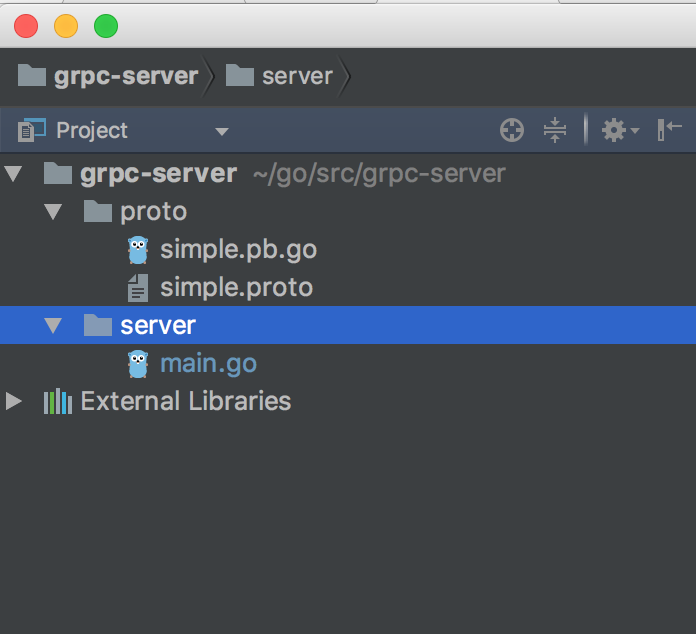The height and width of the screenshot is (634, 696).
Task: Collapse the grpc-server root folder
Action: tap(13, 174)
